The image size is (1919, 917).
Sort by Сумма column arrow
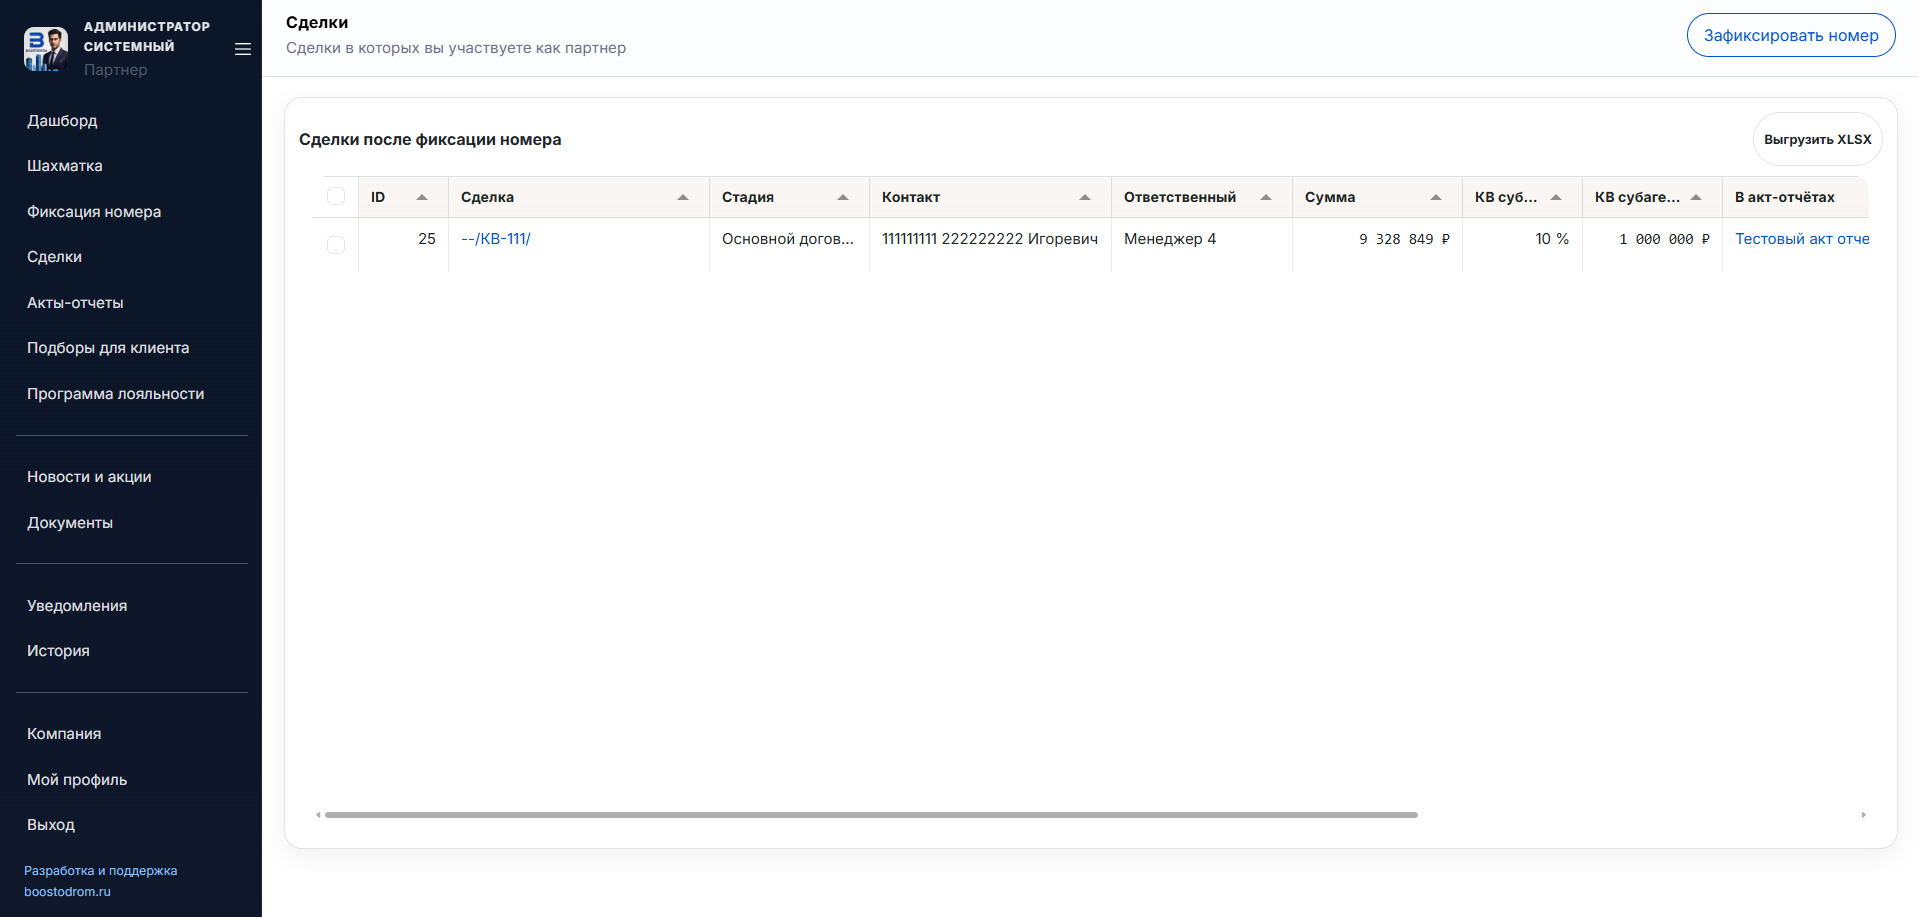click(x=1436, y=198)
